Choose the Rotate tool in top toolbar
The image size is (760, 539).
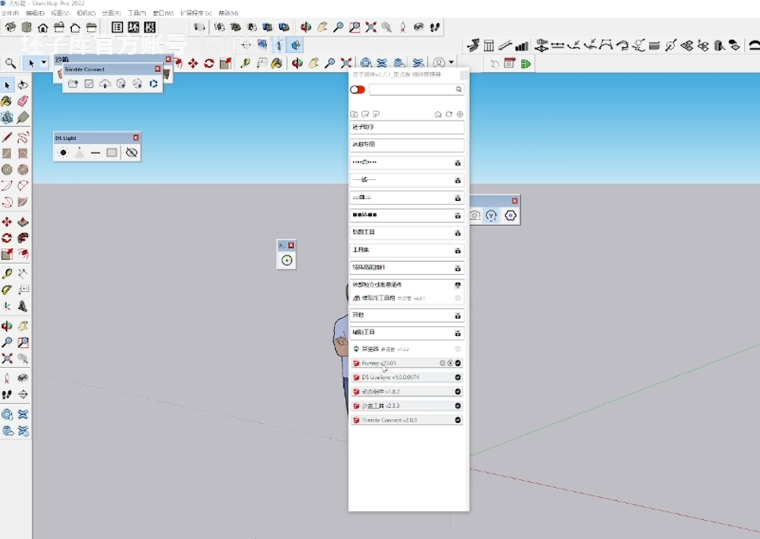pos(209,63)
